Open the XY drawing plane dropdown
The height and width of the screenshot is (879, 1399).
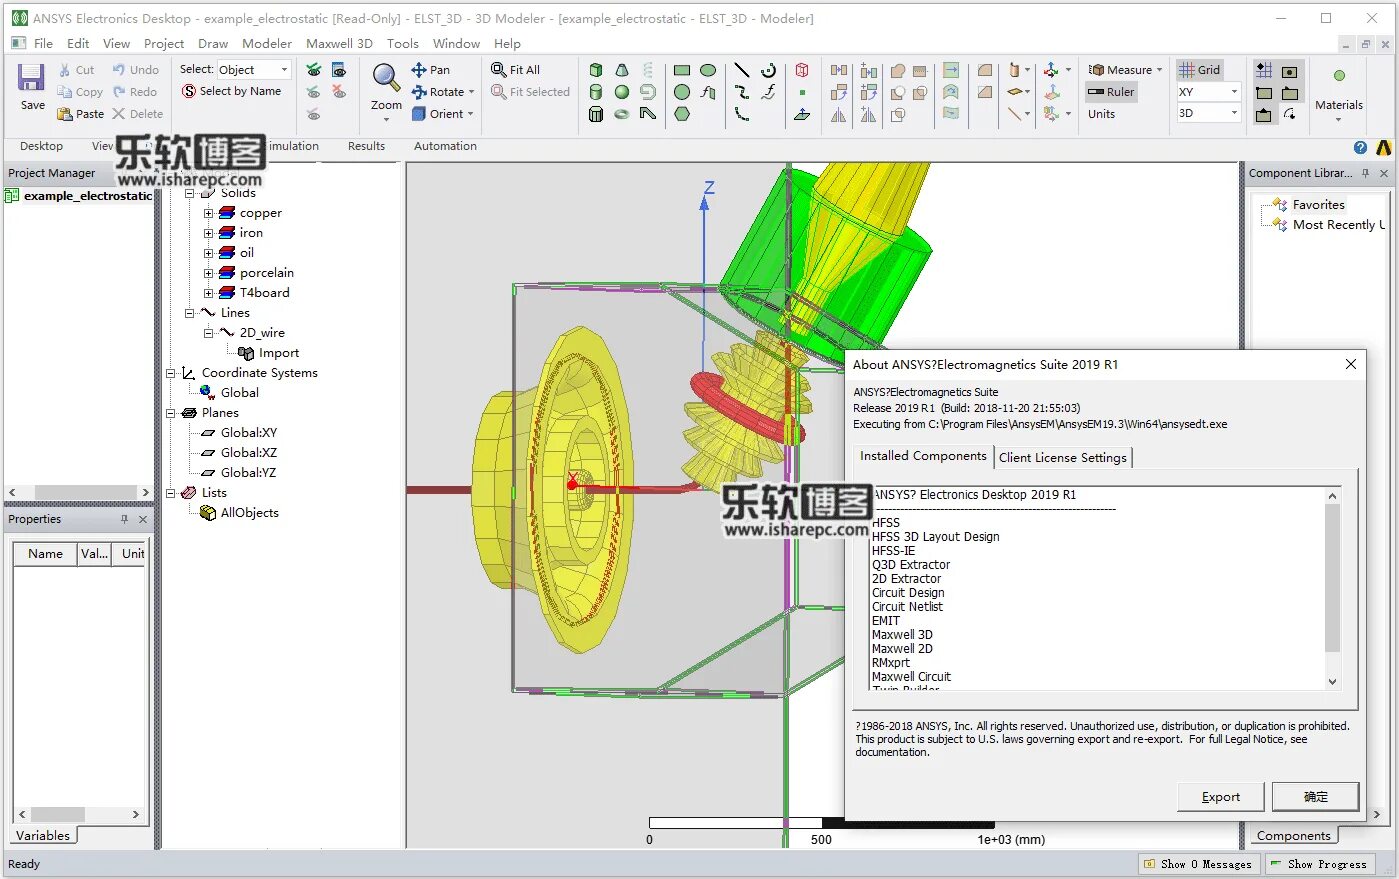(x=1234, y=92)
